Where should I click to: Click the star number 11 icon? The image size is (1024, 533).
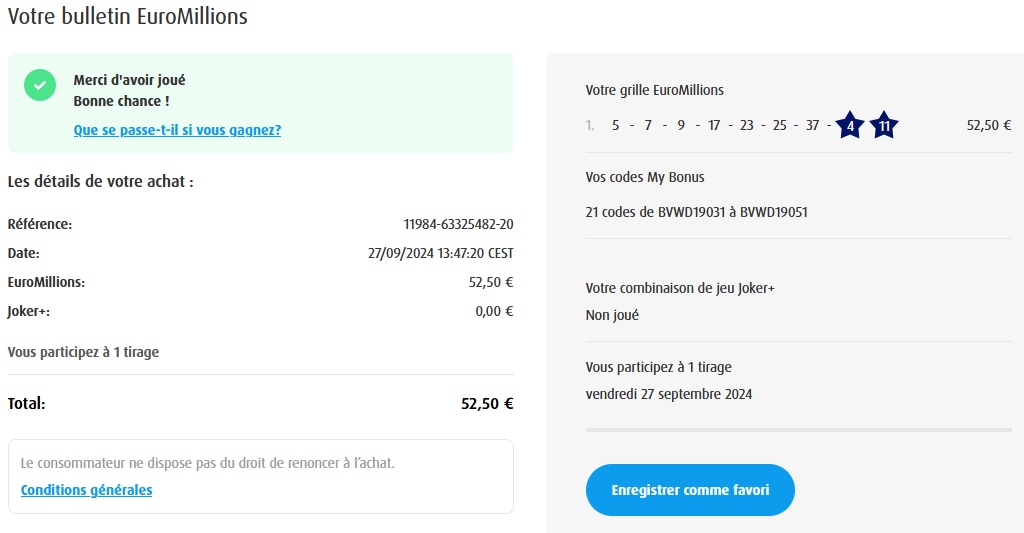click(884, 126)
